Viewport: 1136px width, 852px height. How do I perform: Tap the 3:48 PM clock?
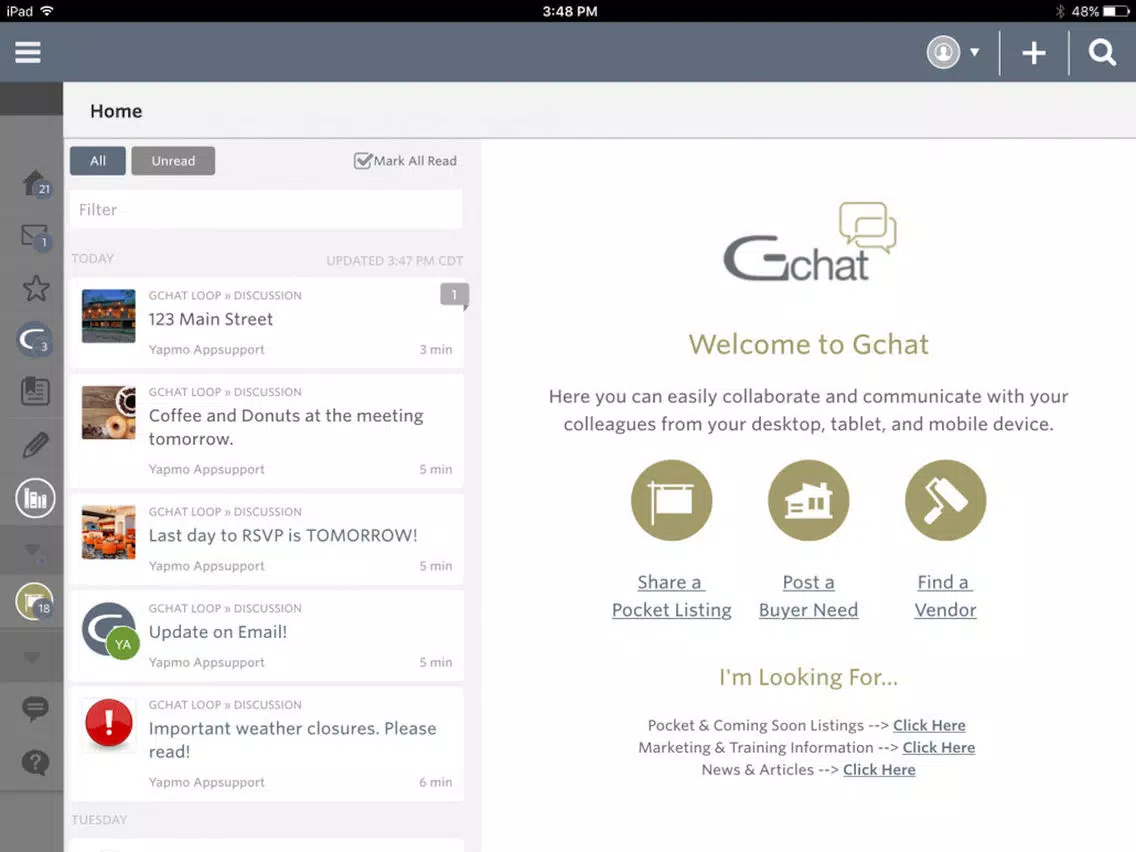pyautogui.click(x=570, y=11)
